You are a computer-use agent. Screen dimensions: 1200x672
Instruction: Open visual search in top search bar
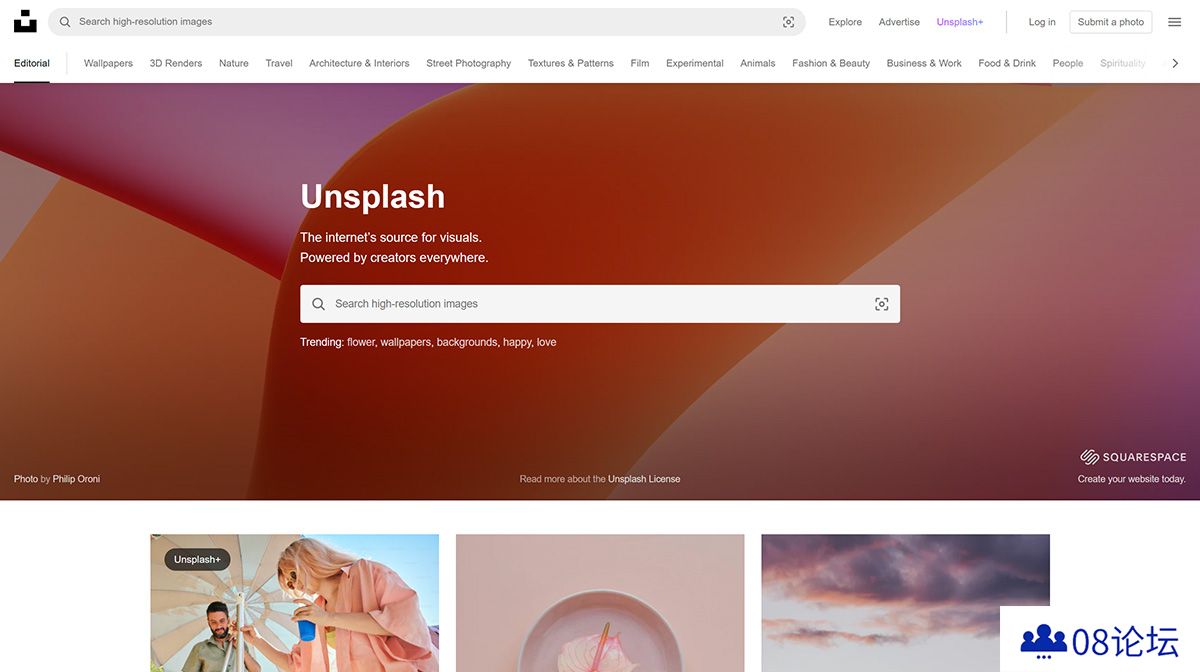click(788, 22)
